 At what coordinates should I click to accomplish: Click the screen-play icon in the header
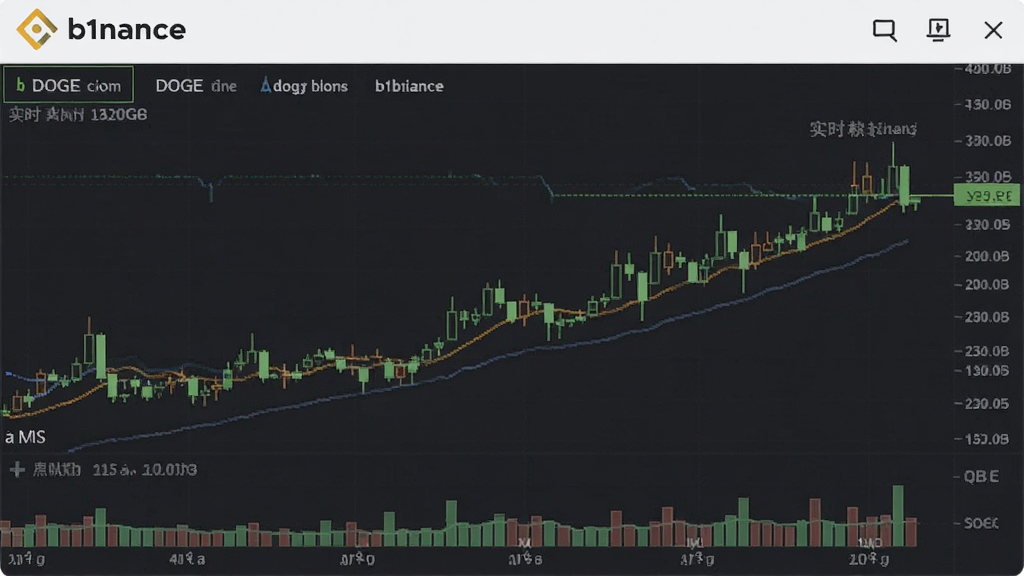tap(938, 30)
